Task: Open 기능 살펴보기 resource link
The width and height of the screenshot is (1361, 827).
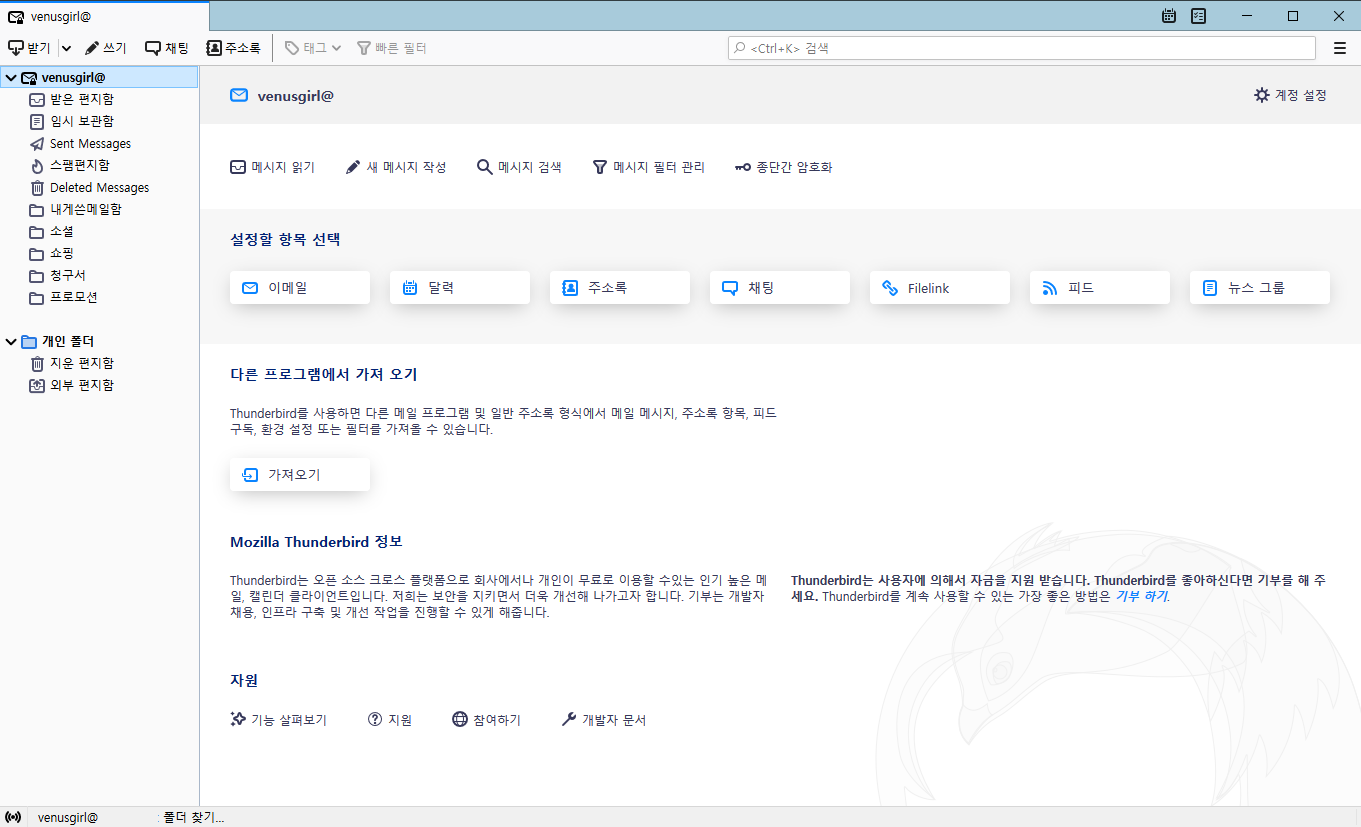Action: click(278, 719)
